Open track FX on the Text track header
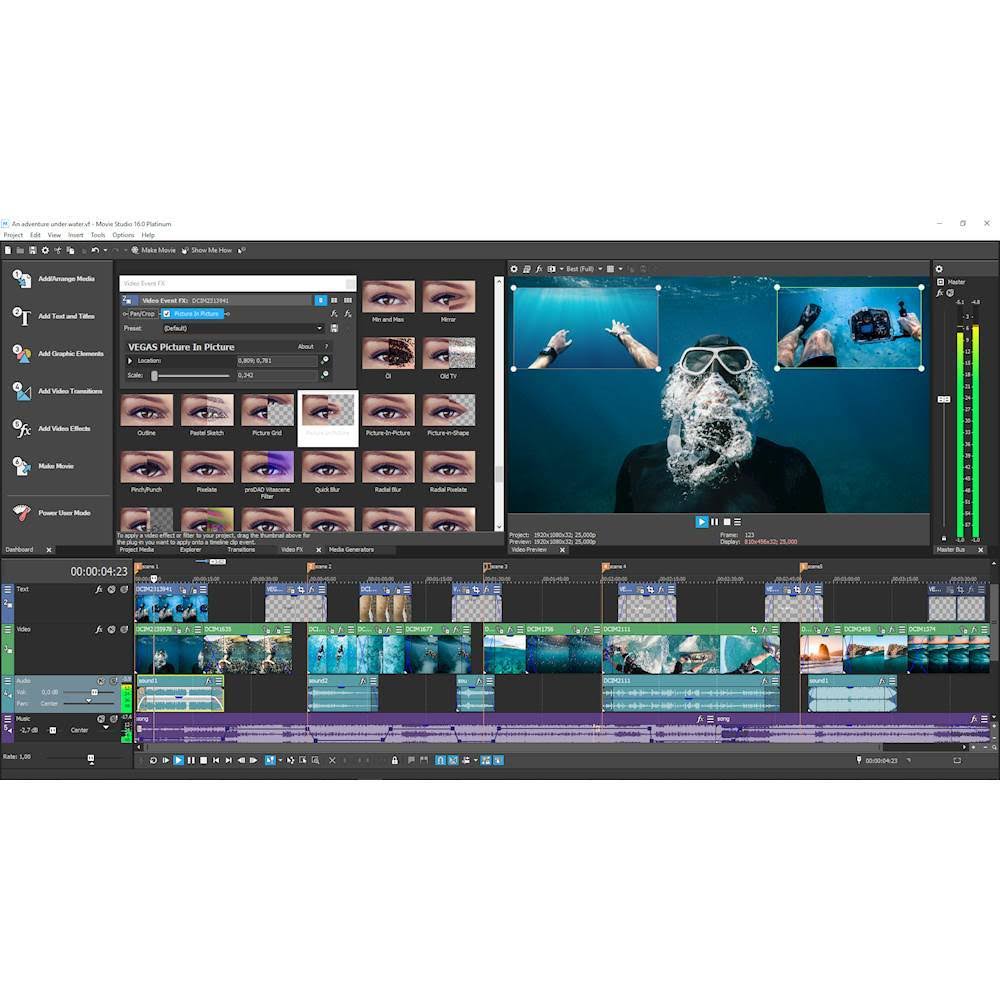The image size is (1000, 1000). point(99,590)
